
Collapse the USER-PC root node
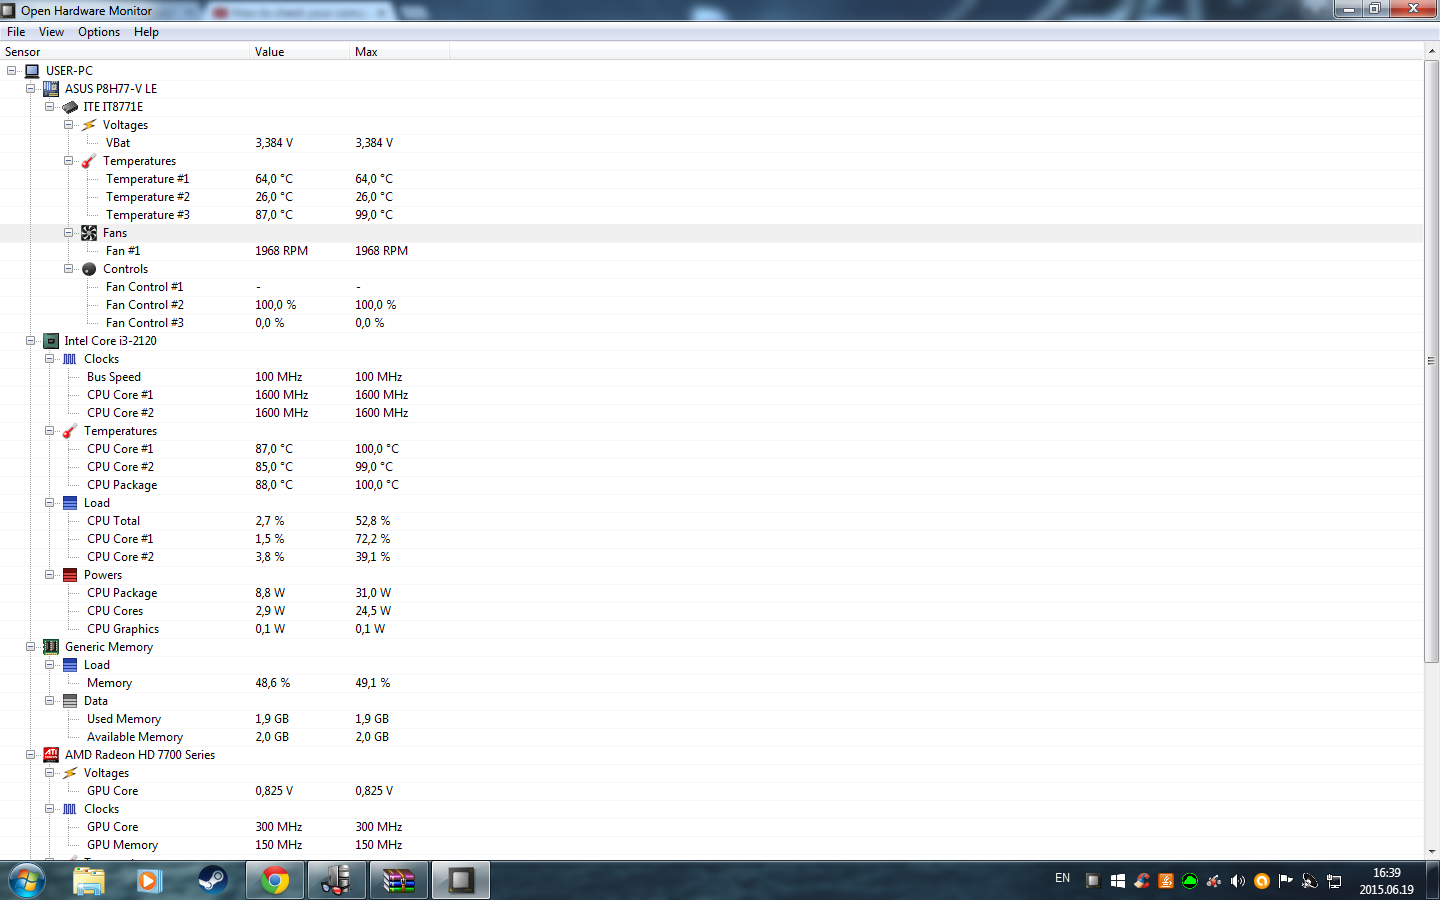[12, 71]
